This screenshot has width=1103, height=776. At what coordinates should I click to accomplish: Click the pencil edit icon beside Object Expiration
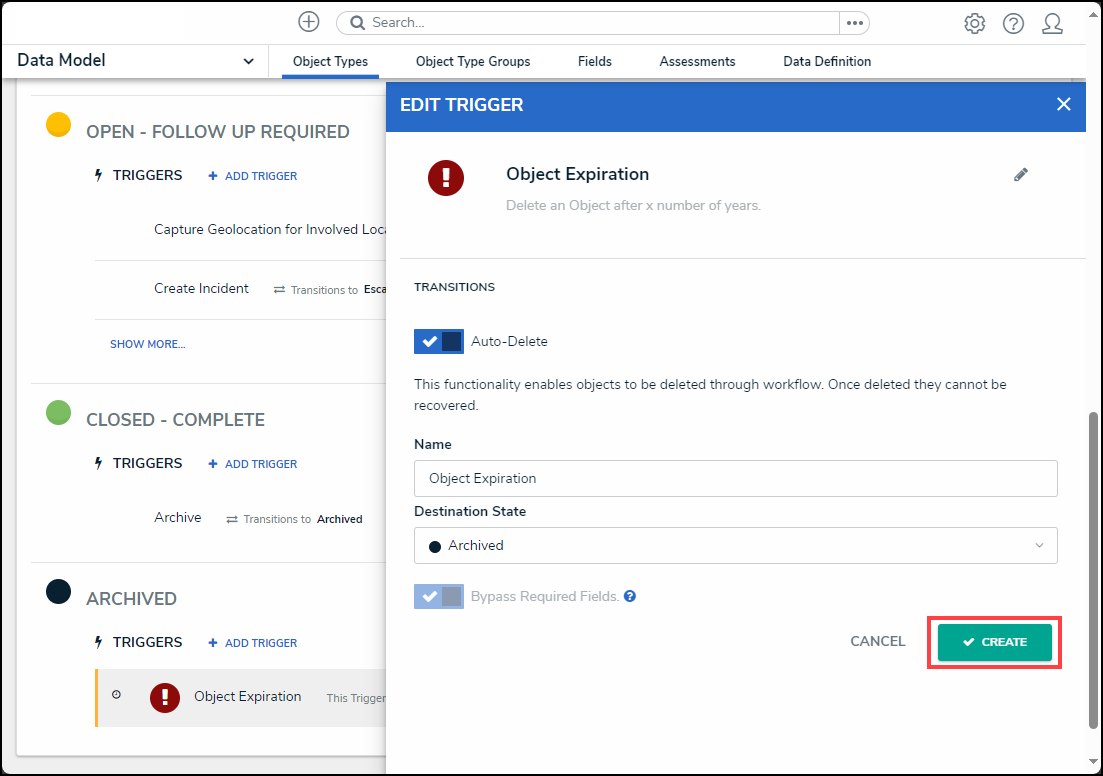1021,175
